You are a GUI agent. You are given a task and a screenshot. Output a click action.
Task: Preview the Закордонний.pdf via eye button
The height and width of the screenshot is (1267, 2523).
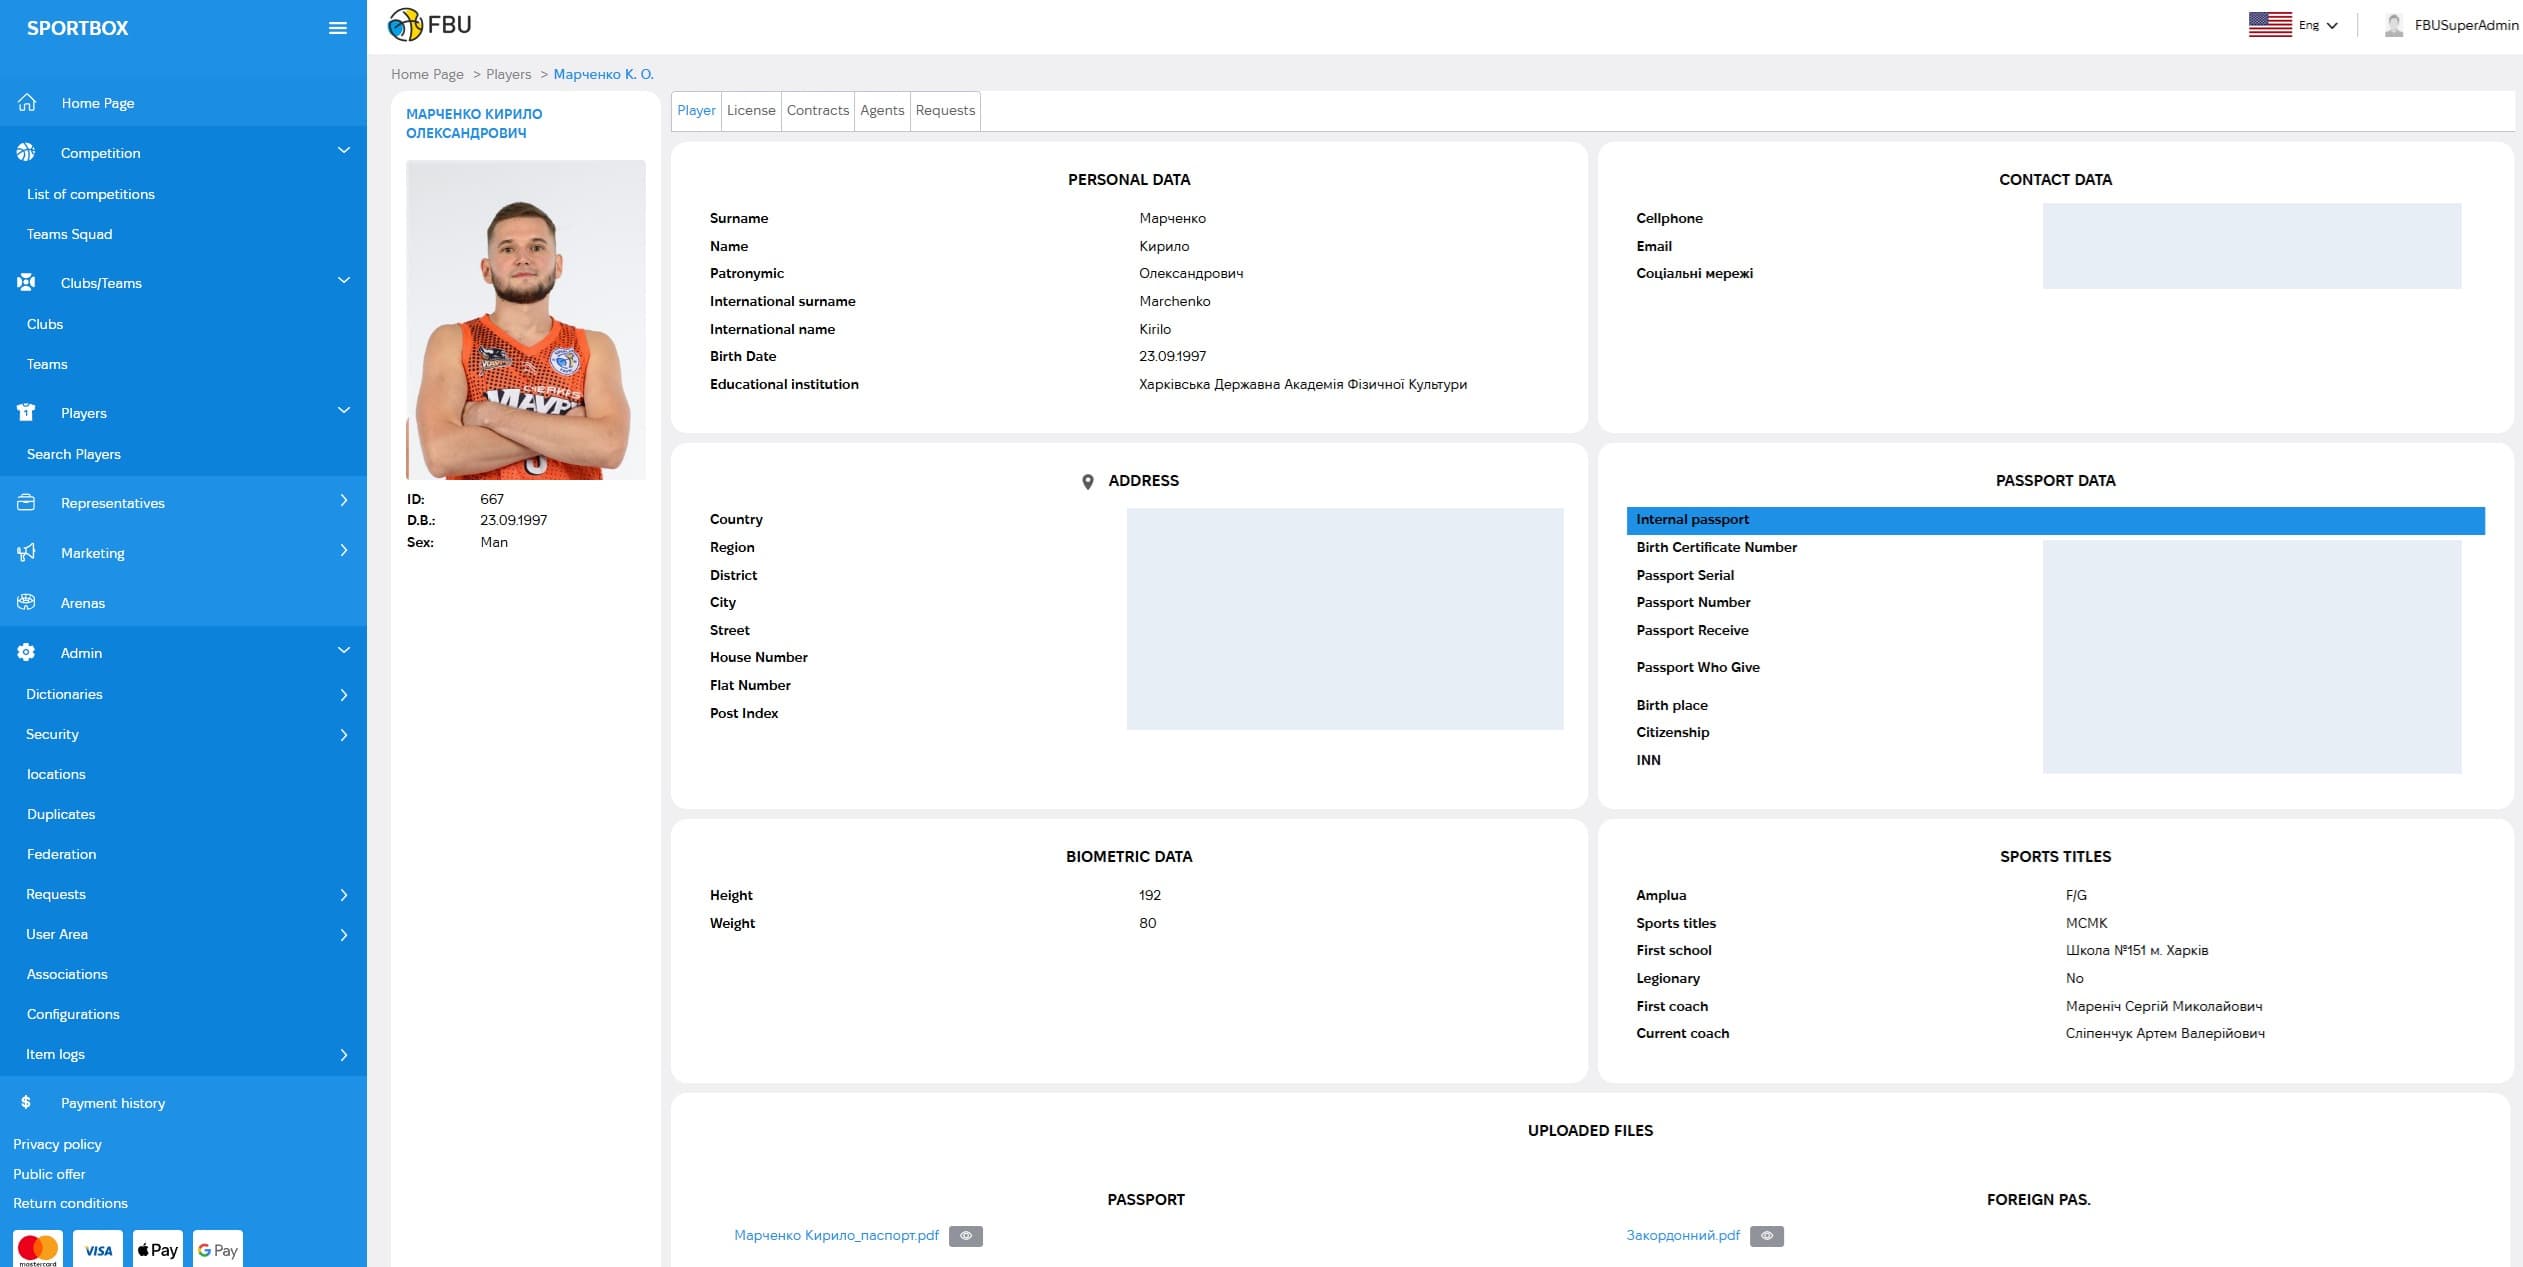(1767, 1236)
